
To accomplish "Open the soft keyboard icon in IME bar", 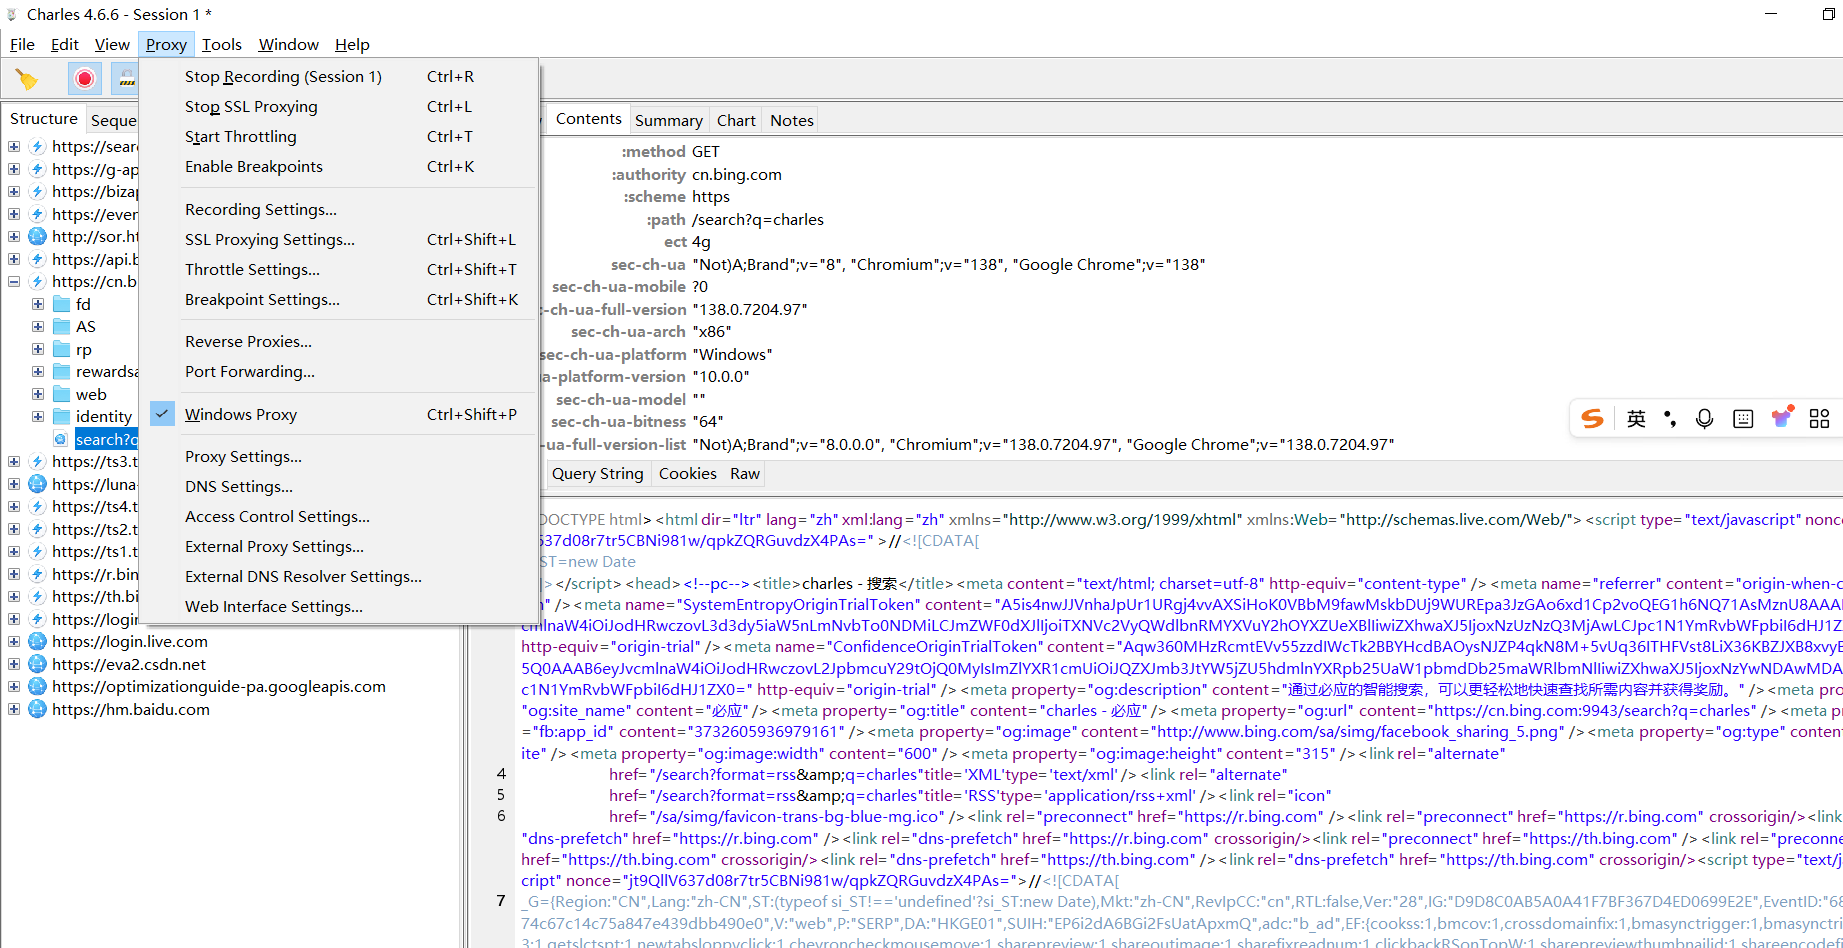I will [x=1743, y=418].
